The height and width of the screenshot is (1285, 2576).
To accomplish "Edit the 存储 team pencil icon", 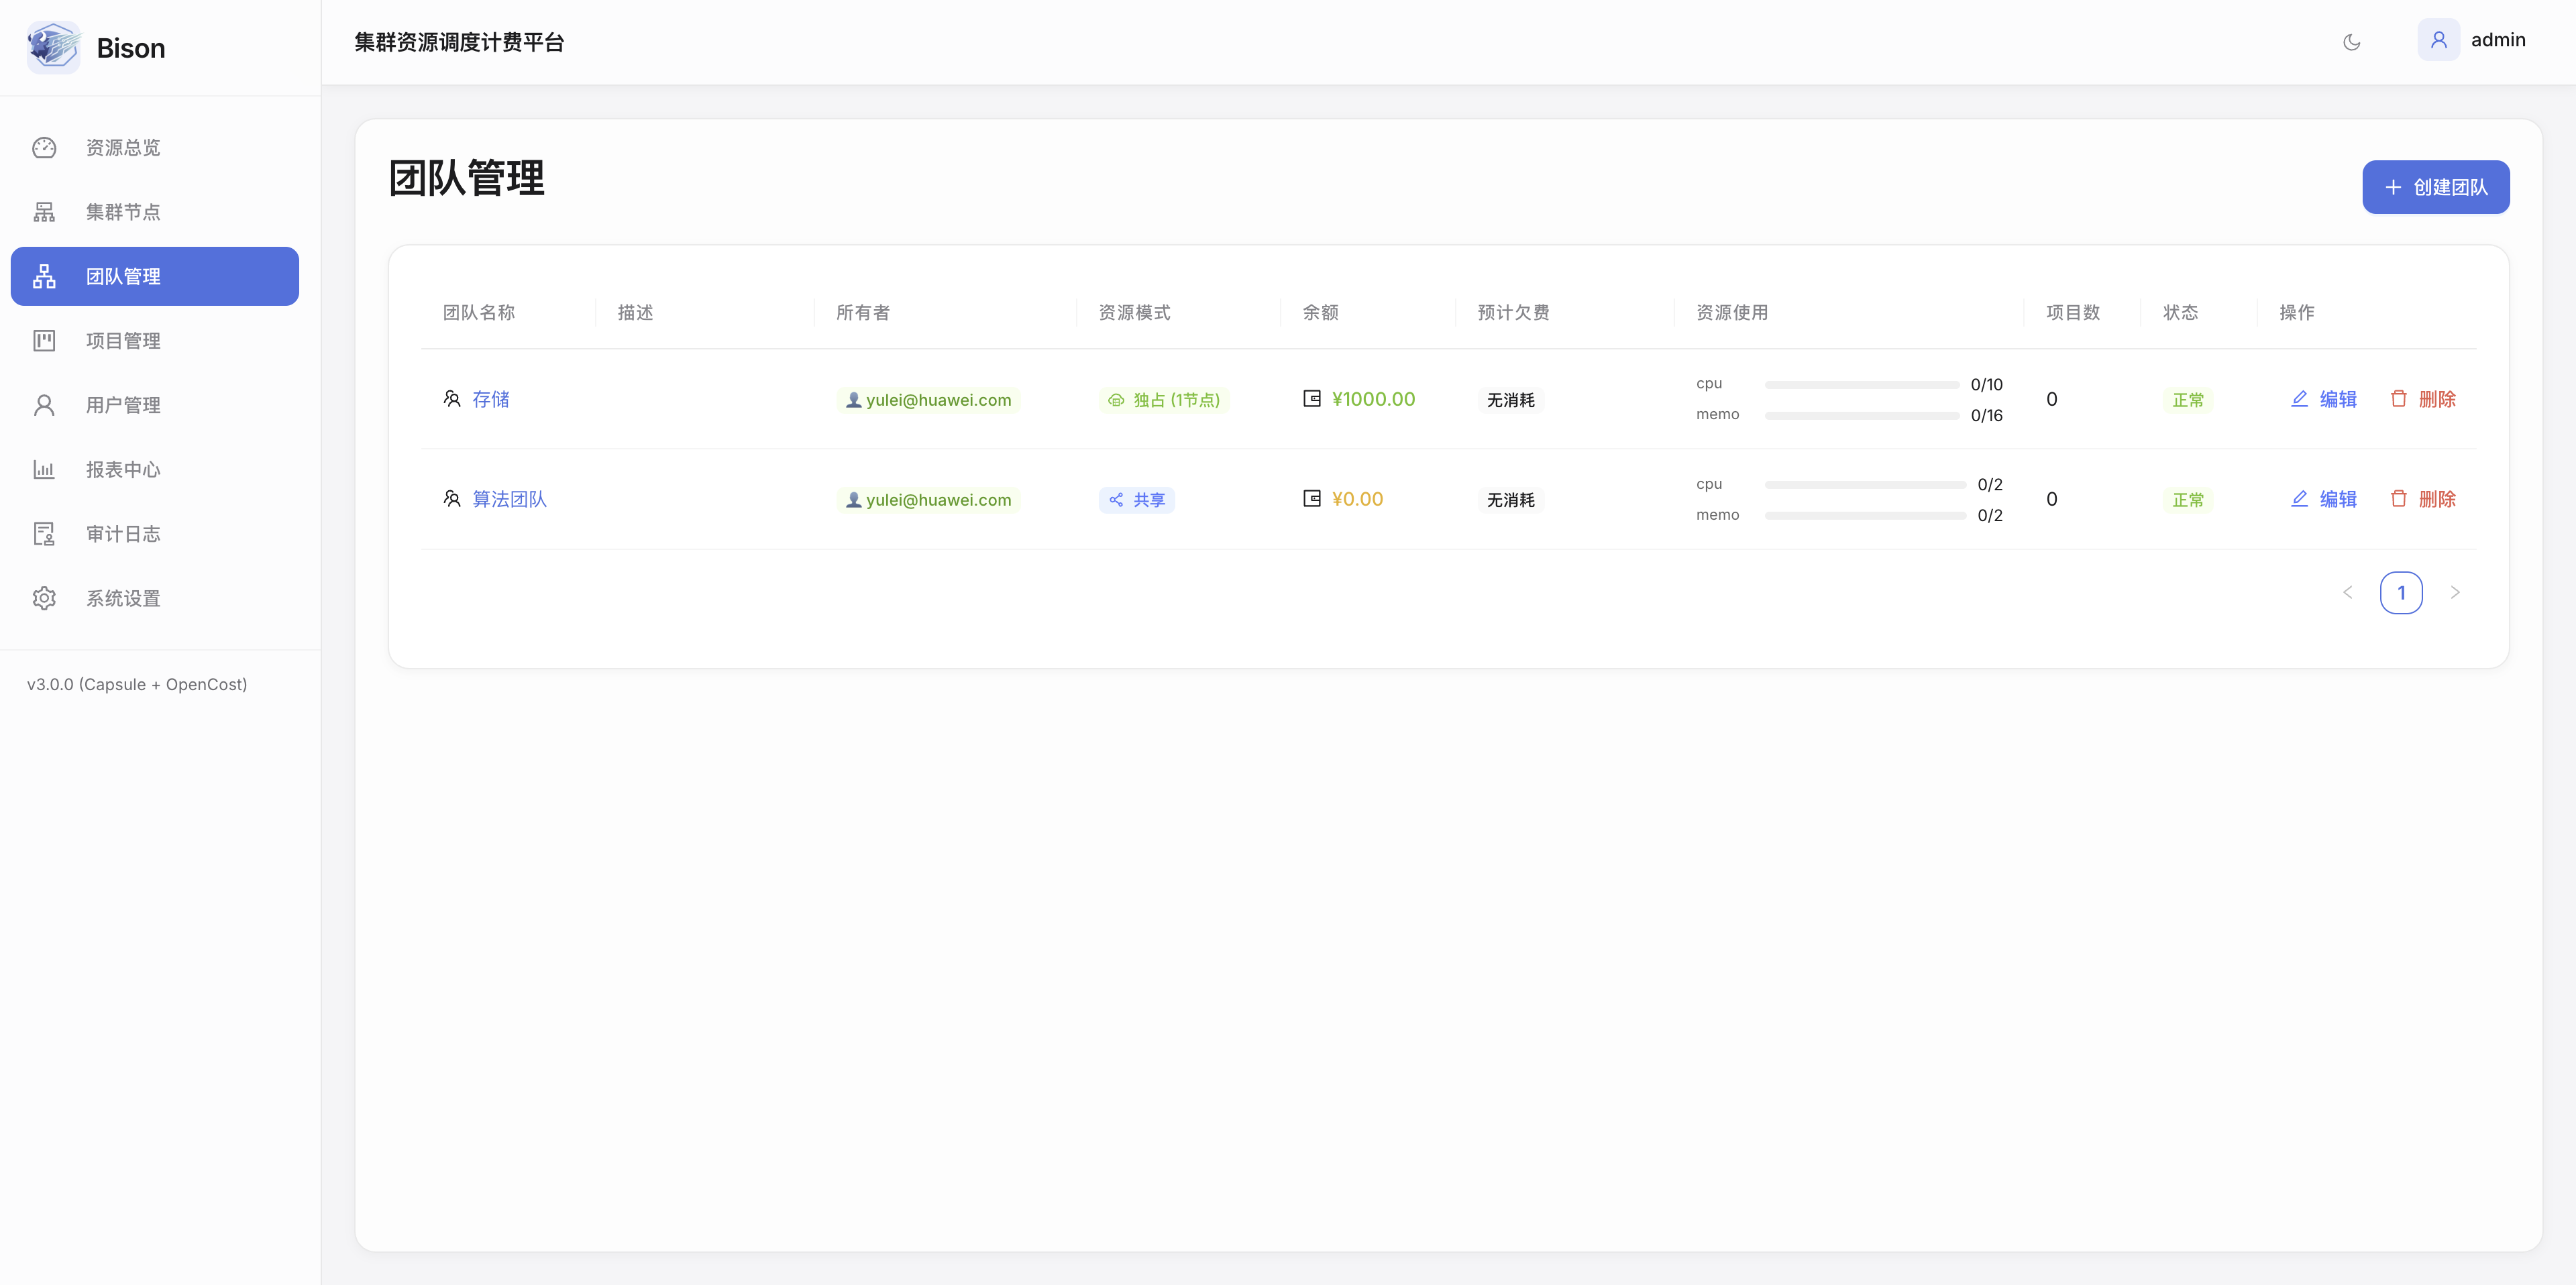I will pyautogui.click(x=2299, y=399).
